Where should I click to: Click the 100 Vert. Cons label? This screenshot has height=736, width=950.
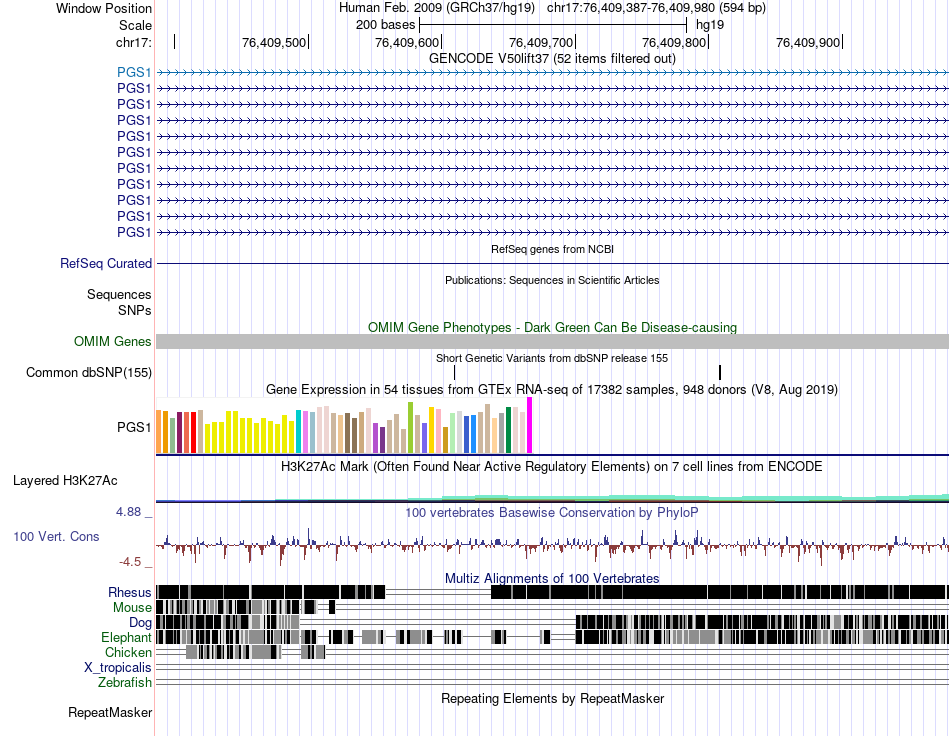56,537
